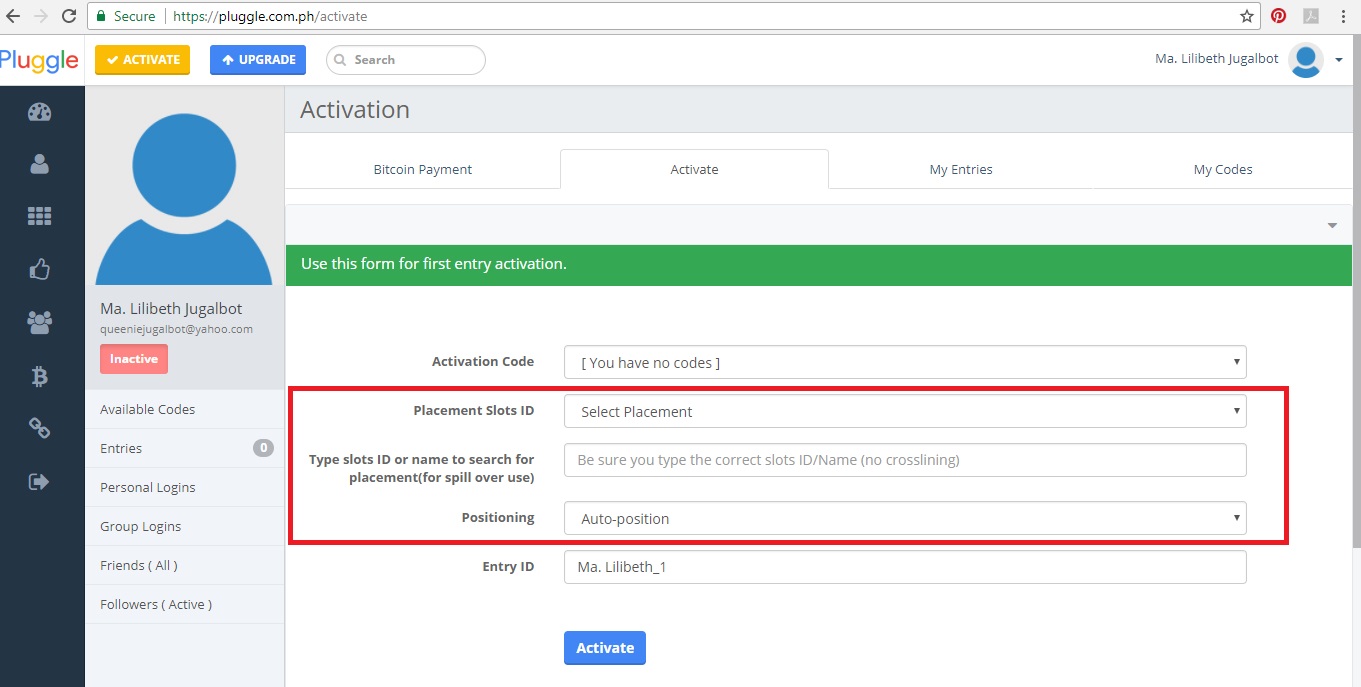Click the user avatar in top bar
1361x687 pixels.
1306,60
